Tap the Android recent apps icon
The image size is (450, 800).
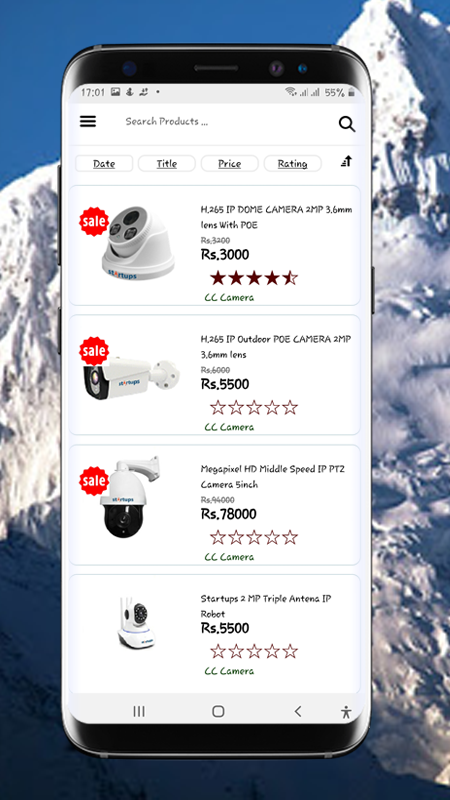(139, 711)
